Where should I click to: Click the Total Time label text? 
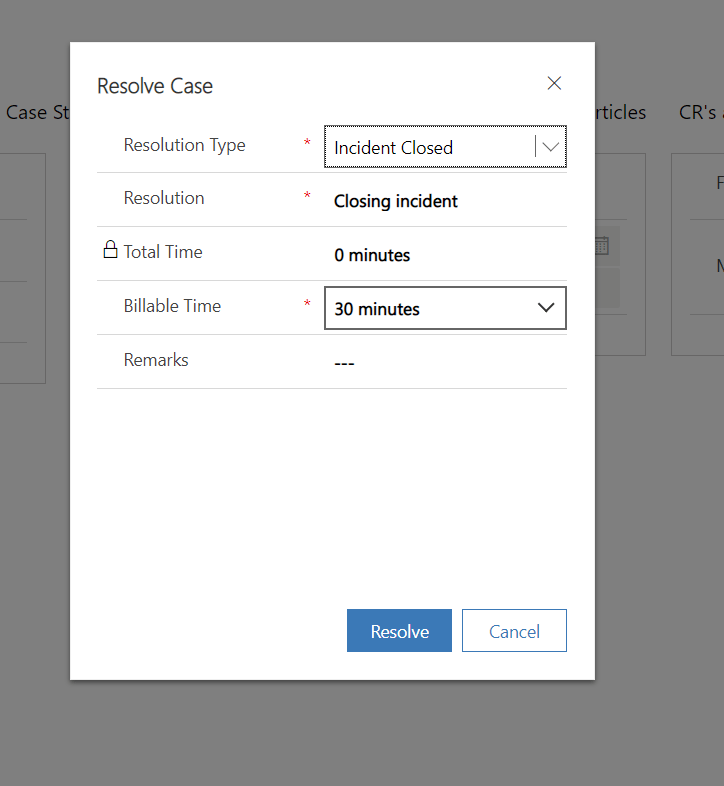pos(163,252)
